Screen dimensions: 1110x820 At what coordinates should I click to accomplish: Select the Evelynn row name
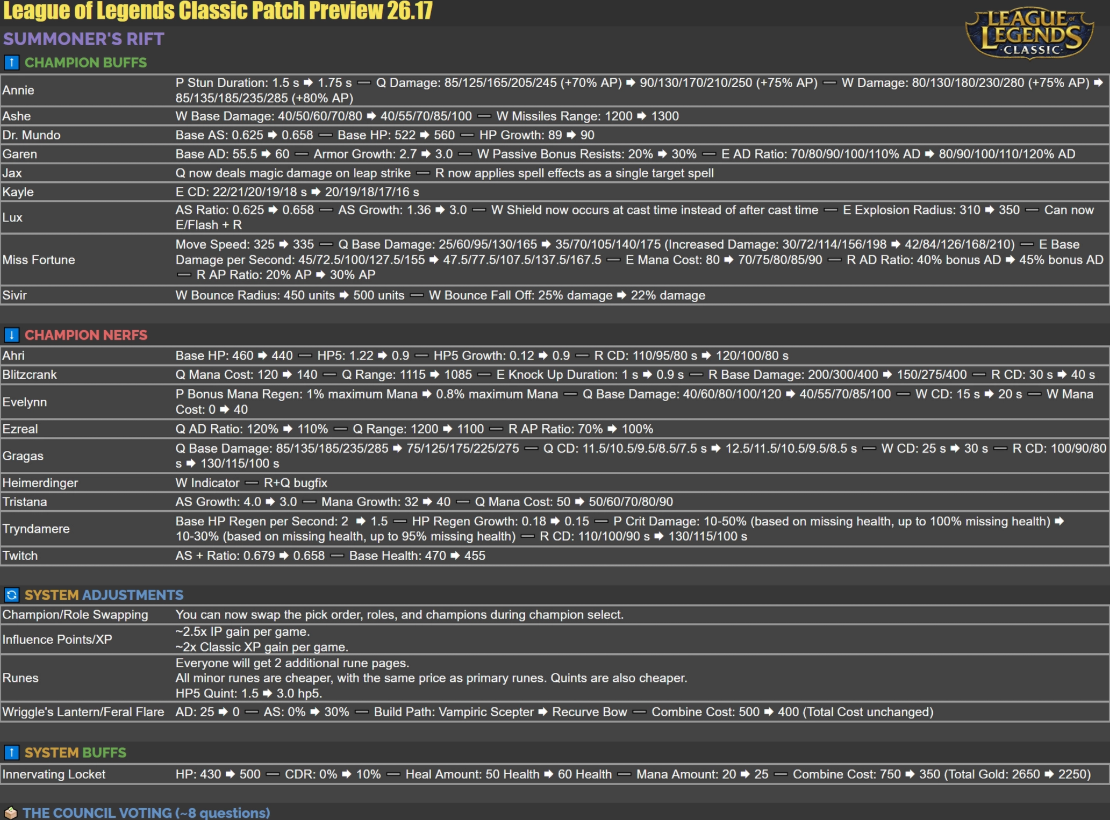[24, 402]
